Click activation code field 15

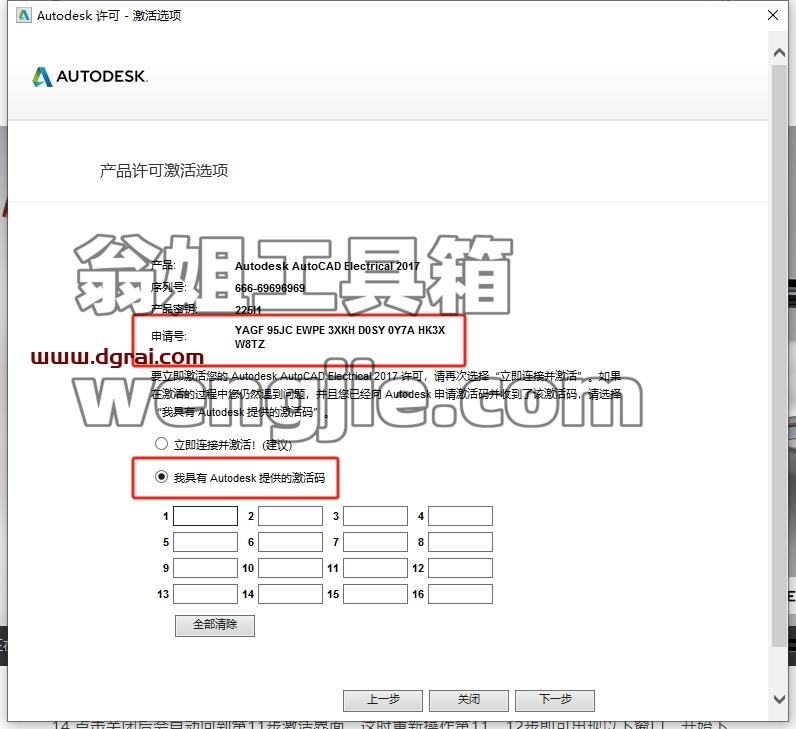(375, 594)
